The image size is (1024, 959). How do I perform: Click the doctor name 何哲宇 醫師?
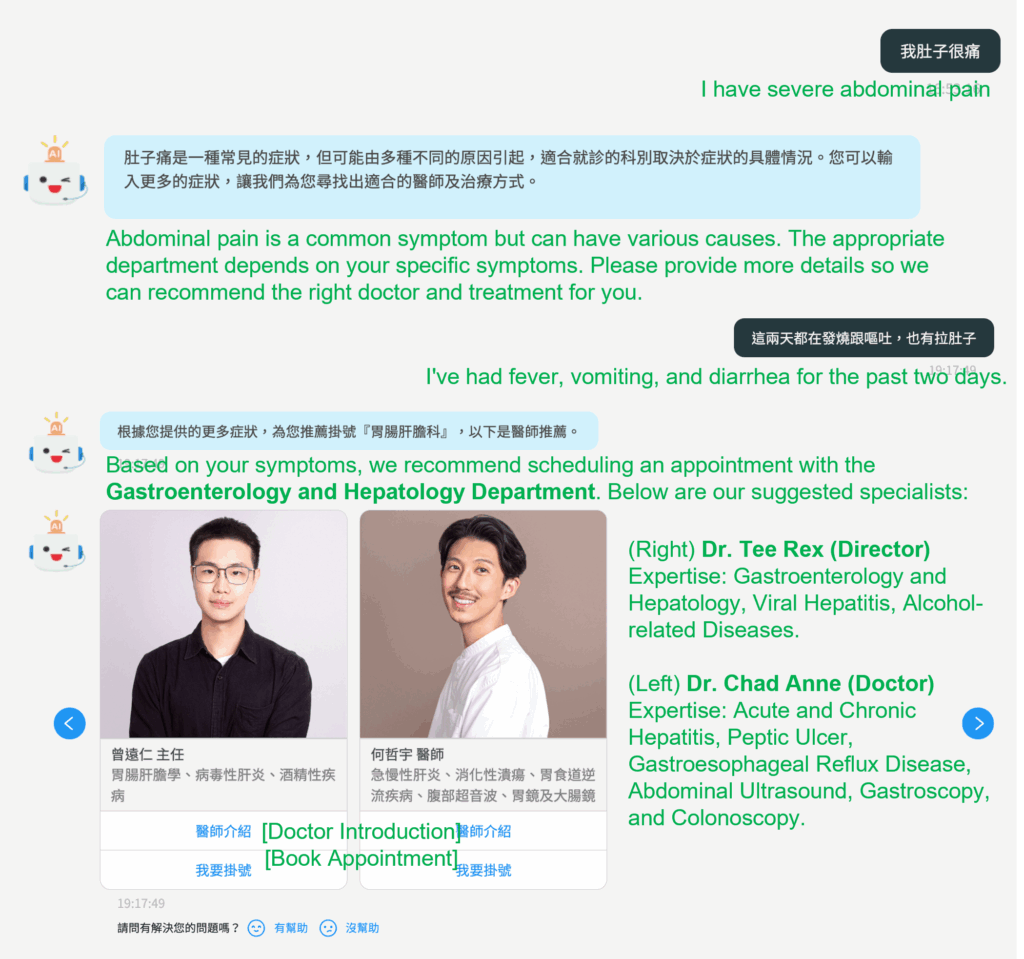tap(407, 754)
